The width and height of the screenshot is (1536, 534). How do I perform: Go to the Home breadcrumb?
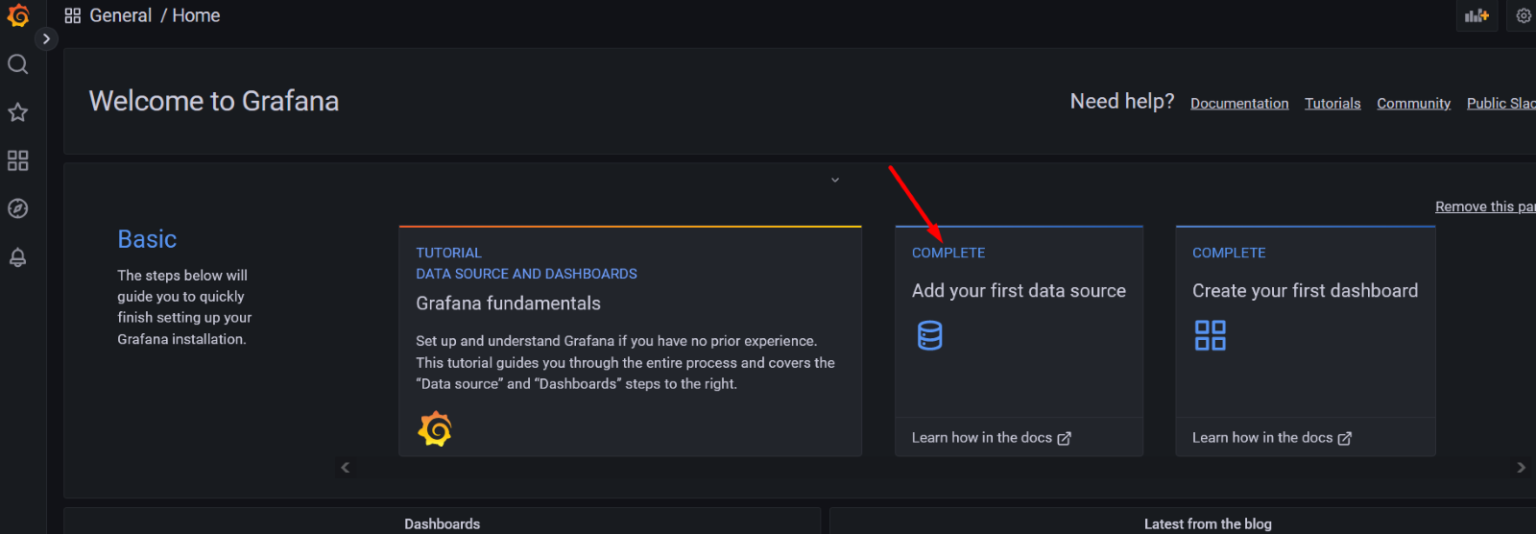coord(196,16)
